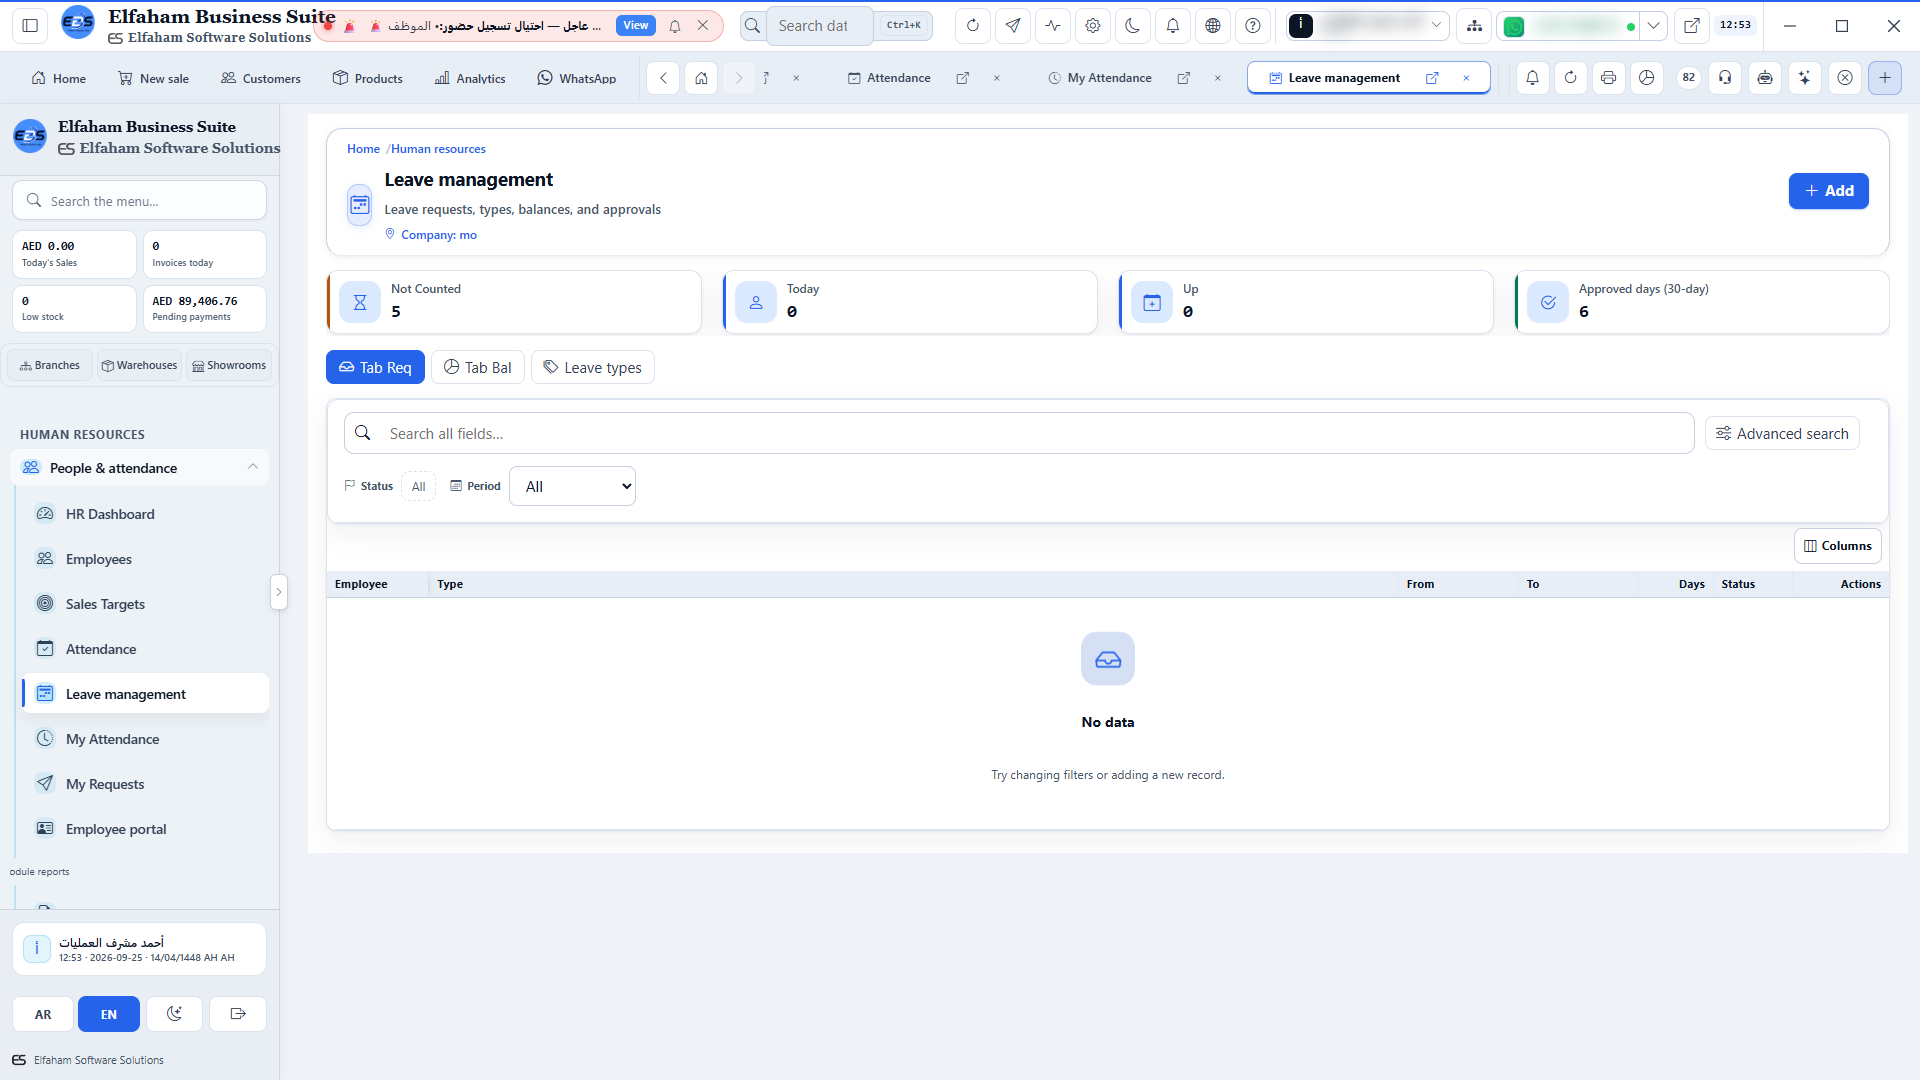The image size is (1920, 1080).
Task: Click the Search all fields box
Action: tap(1019, 433)
